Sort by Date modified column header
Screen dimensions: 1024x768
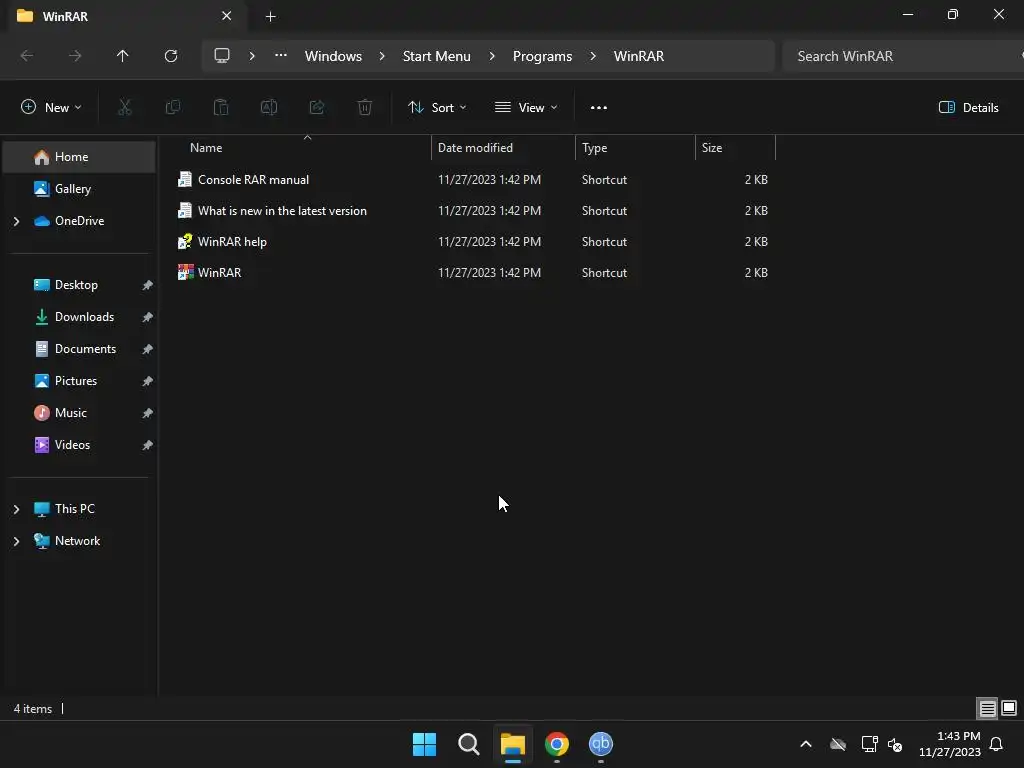click(x=503, y=148)
